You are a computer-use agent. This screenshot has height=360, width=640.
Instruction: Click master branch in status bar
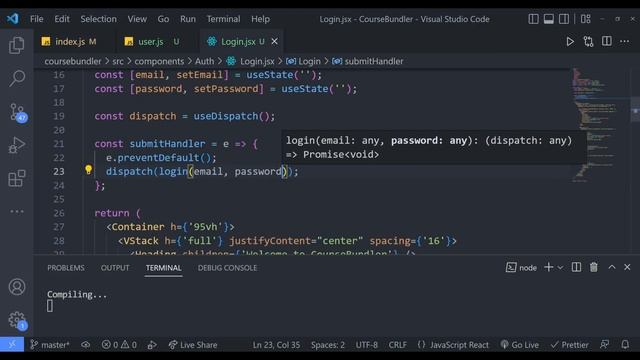(x=50, y=345)
